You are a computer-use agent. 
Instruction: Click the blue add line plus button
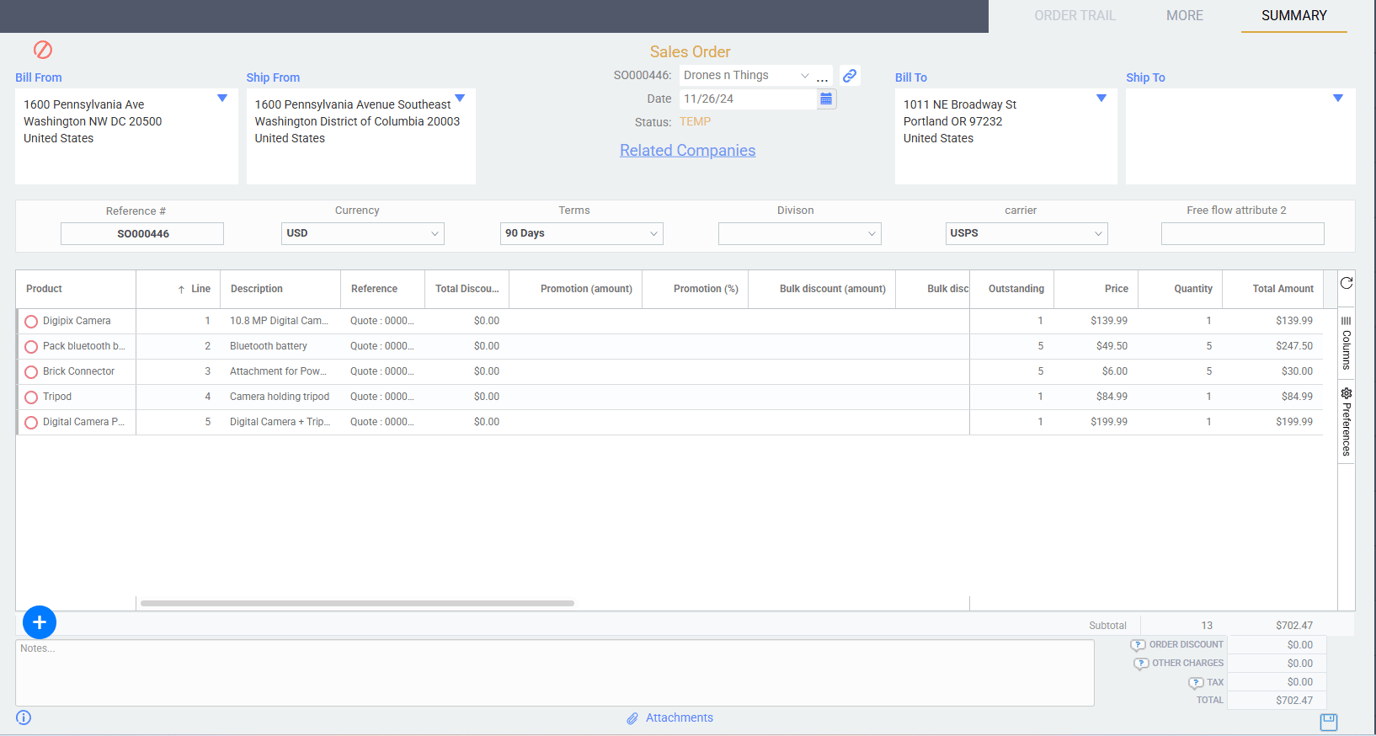(x=39, y=622)
